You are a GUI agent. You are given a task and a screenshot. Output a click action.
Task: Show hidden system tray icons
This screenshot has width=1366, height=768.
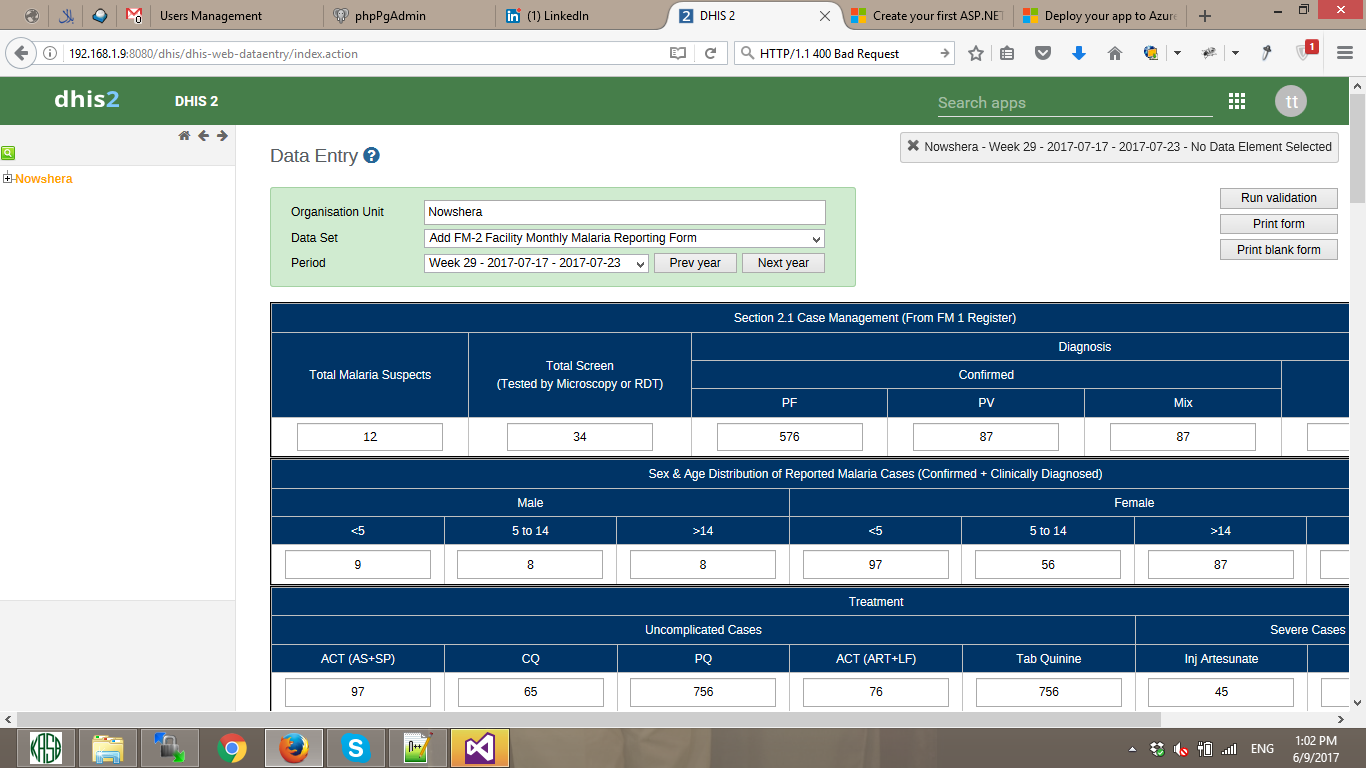(x=1132, y=749)
